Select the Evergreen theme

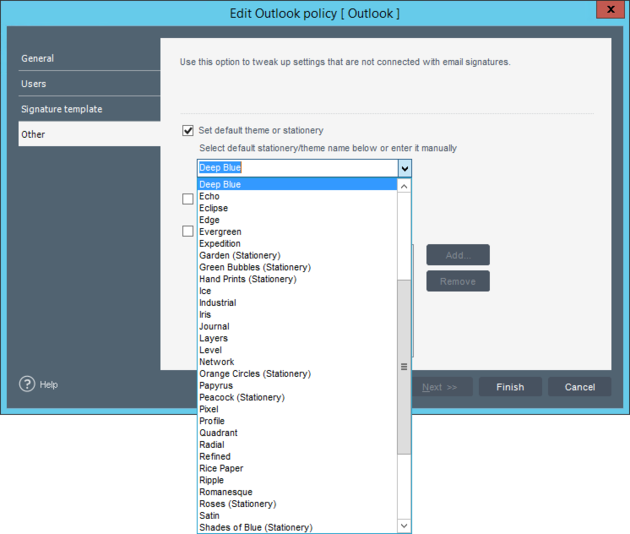[297, 232]
